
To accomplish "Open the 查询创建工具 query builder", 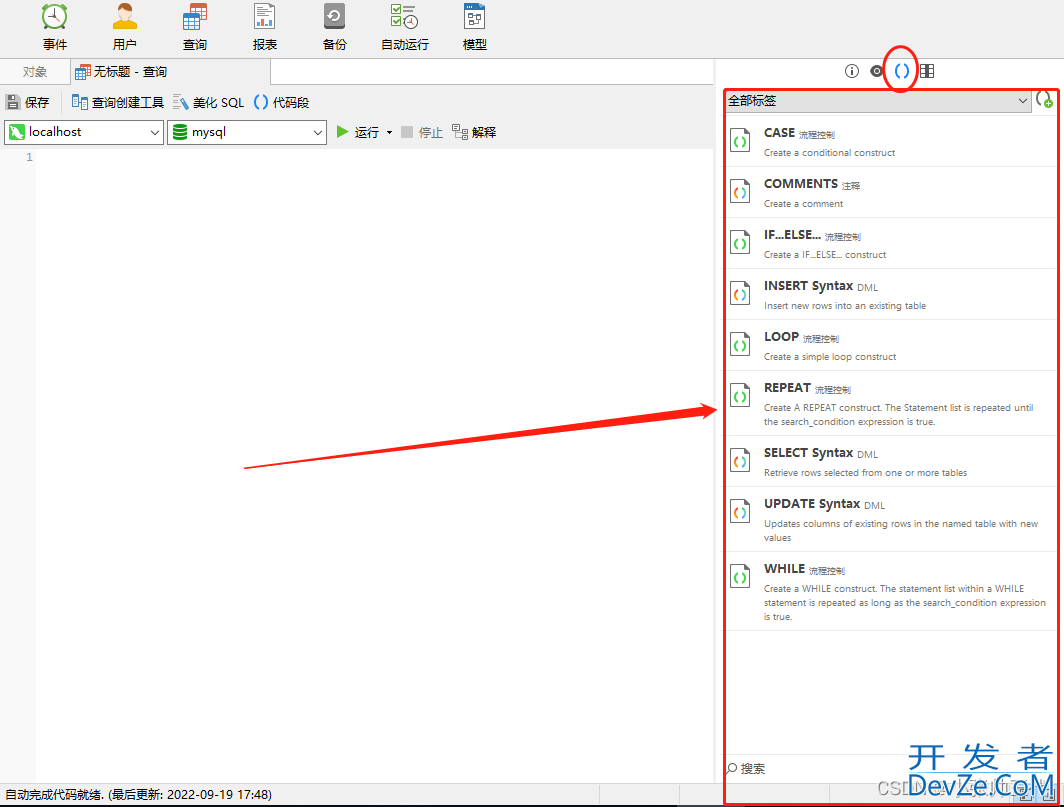I will click(117, 102).
